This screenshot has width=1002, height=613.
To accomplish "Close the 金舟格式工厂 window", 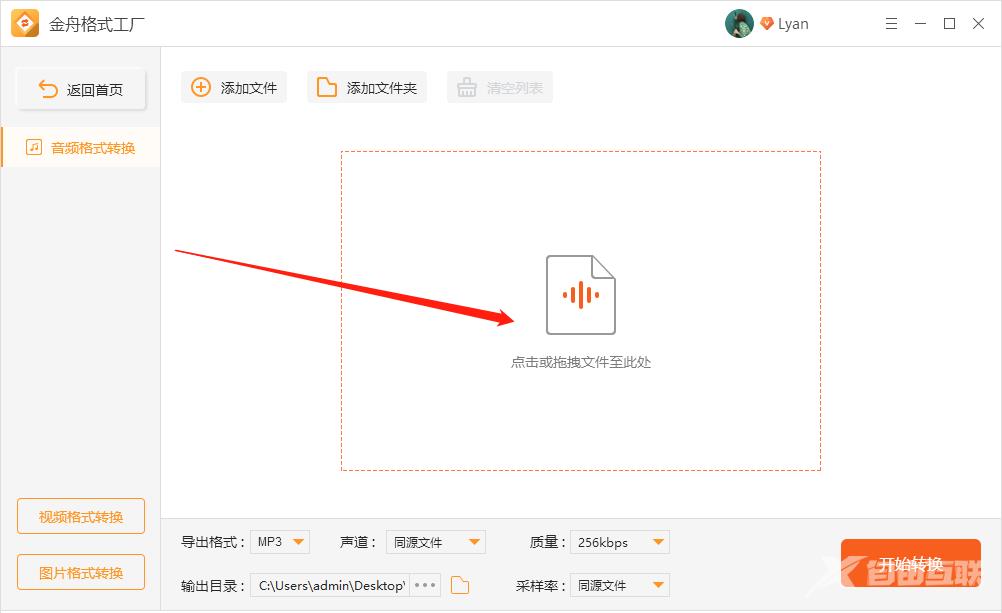I will [x=978, y=24].
